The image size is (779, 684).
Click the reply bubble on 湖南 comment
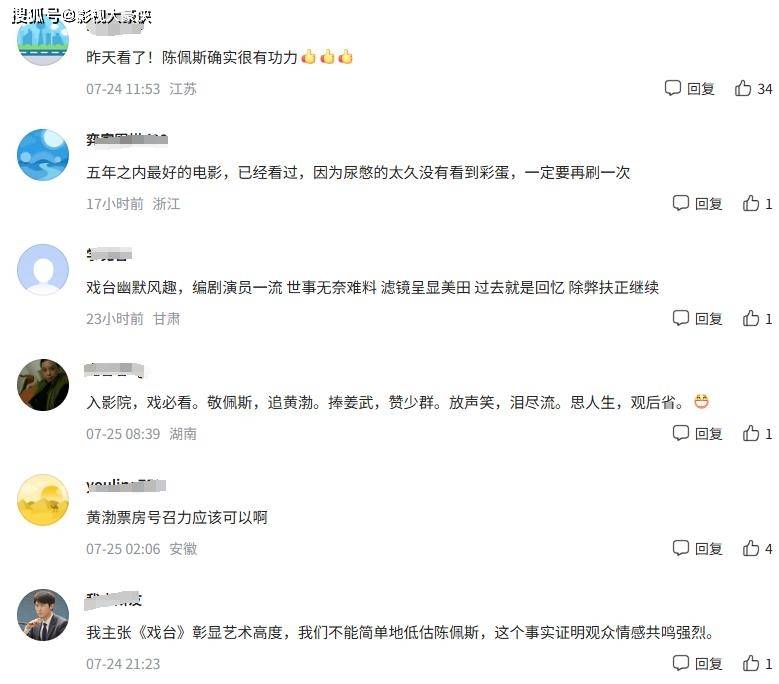[x=680, y=433]
